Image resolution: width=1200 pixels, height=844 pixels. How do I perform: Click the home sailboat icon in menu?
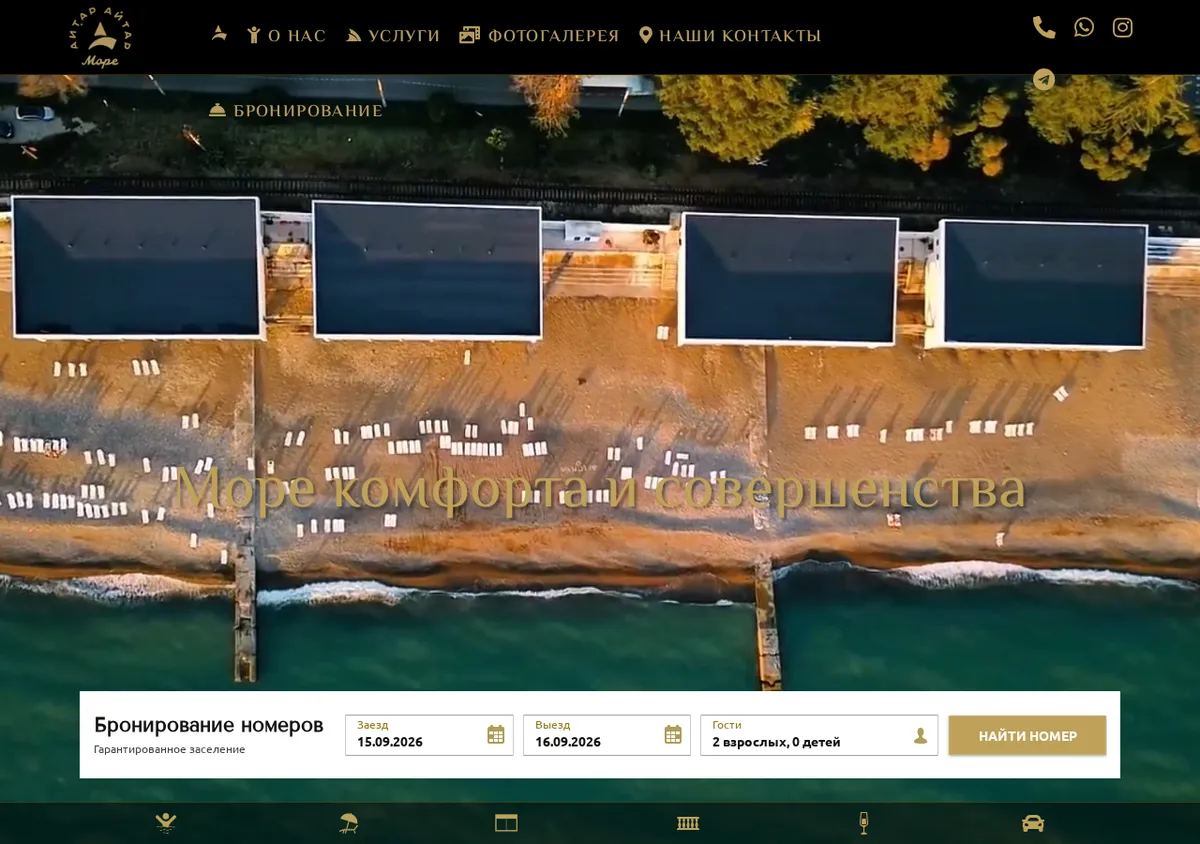pos(220,34)
